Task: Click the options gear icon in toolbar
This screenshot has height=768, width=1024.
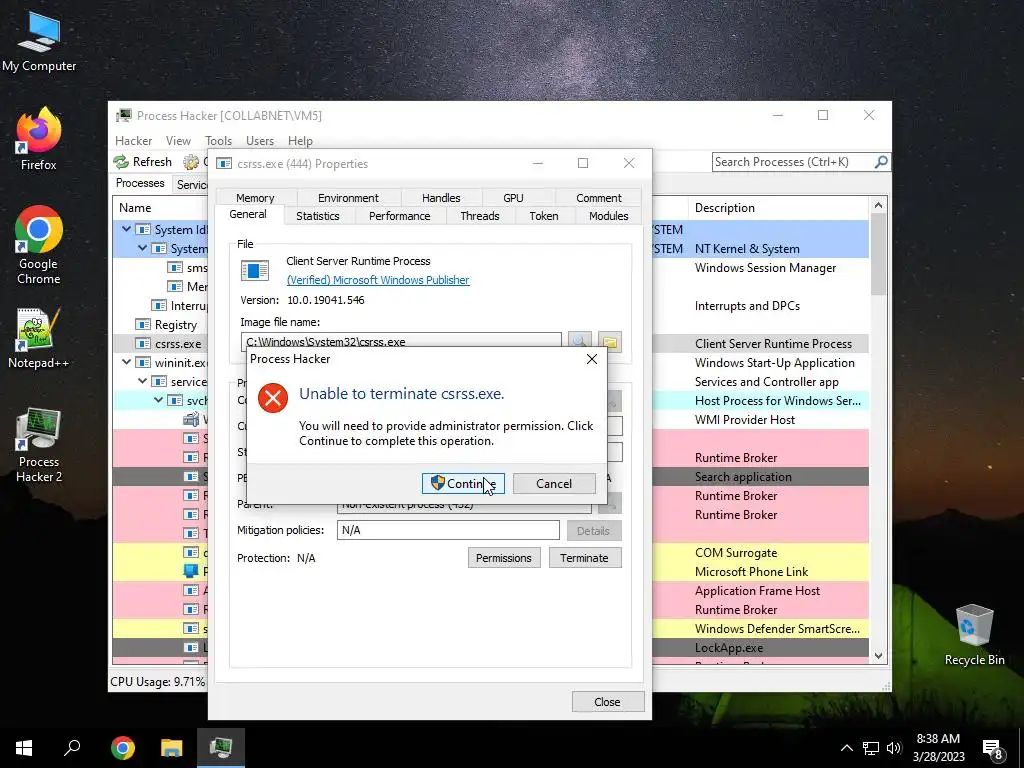Action: coord(191,162)
